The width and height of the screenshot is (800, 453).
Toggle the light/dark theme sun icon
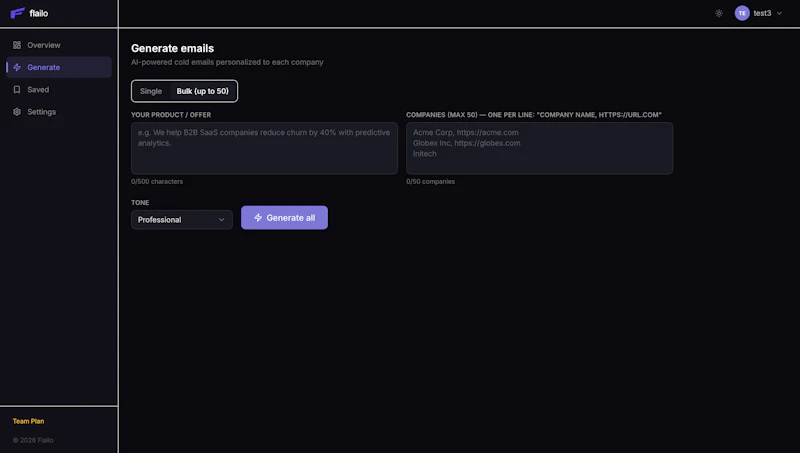[719, 13]
